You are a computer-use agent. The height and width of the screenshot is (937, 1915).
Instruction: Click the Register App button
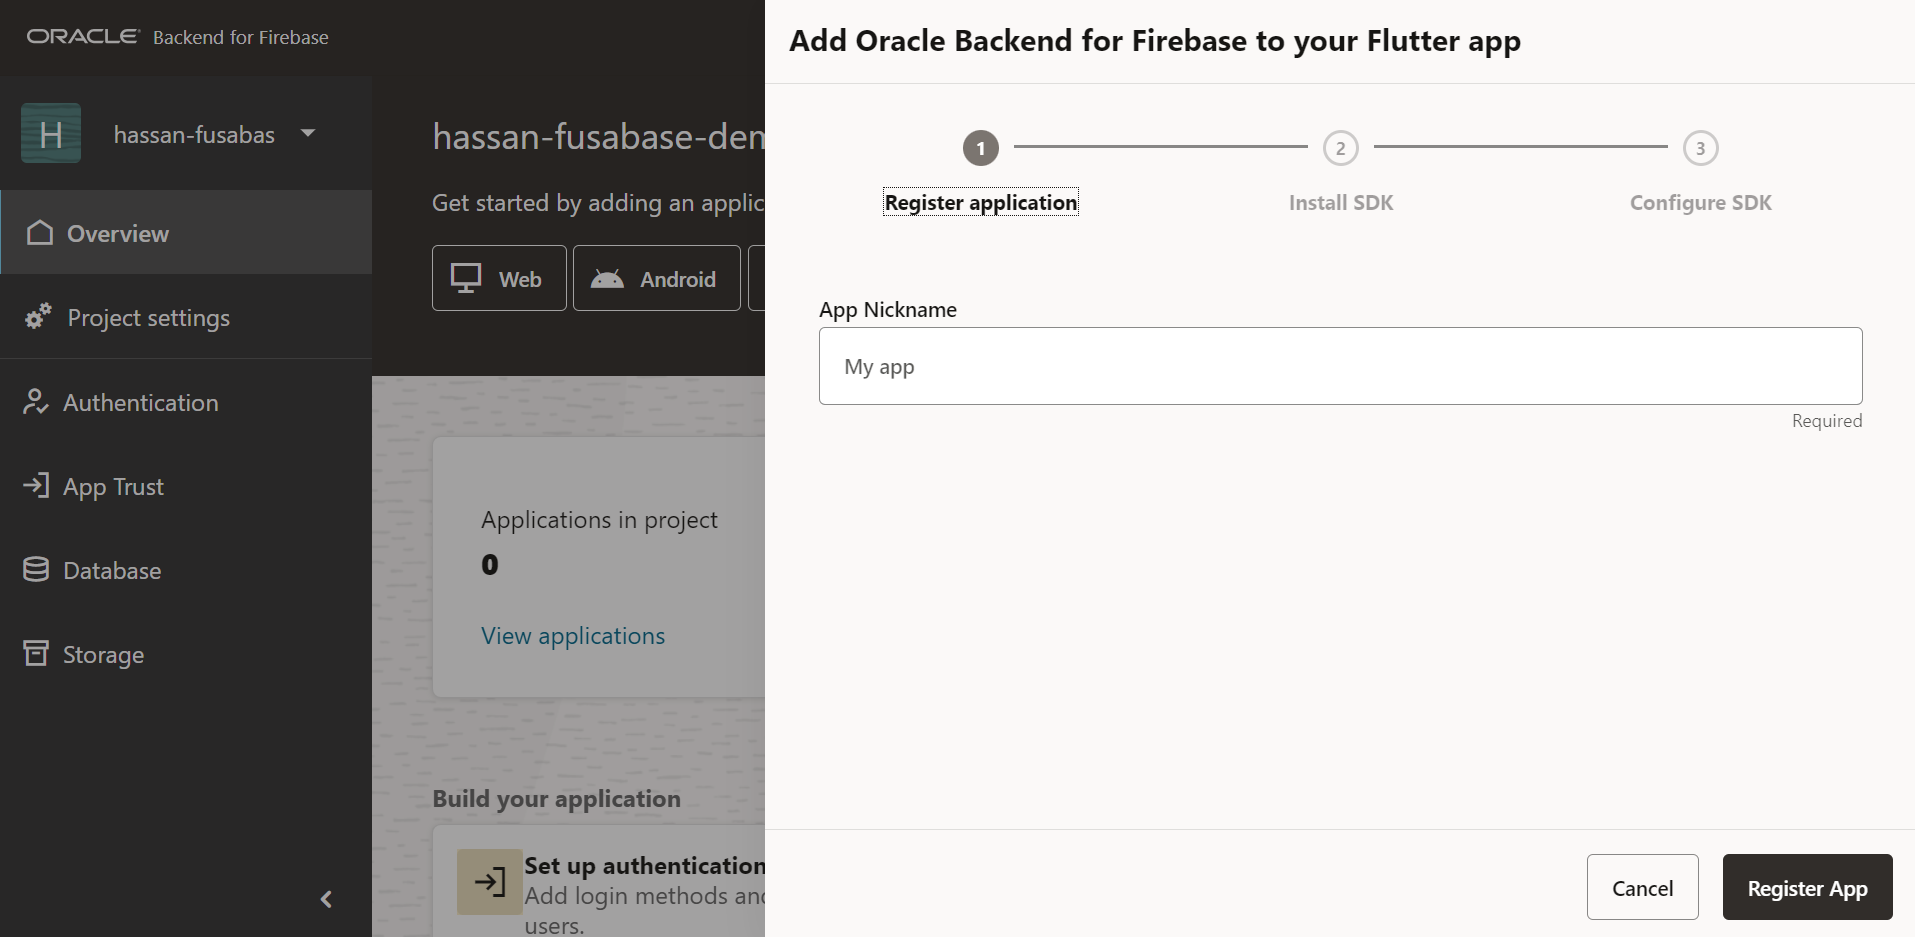pos(1808,887)
